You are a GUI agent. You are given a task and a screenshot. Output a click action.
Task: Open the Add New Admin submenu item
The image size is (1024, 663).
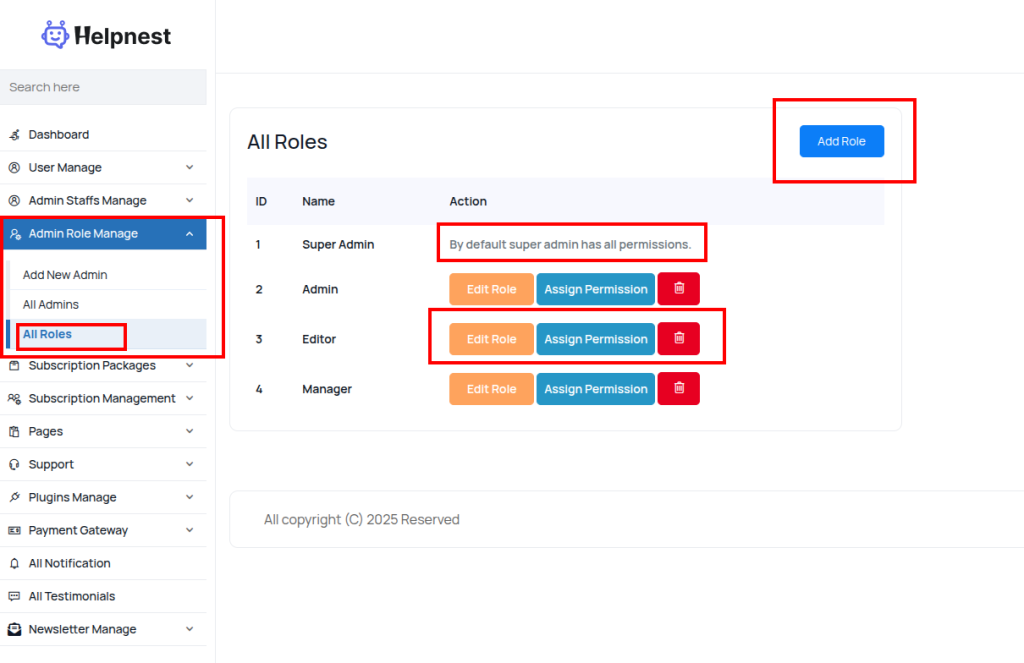pyautogui.click(x=65, y=275)
